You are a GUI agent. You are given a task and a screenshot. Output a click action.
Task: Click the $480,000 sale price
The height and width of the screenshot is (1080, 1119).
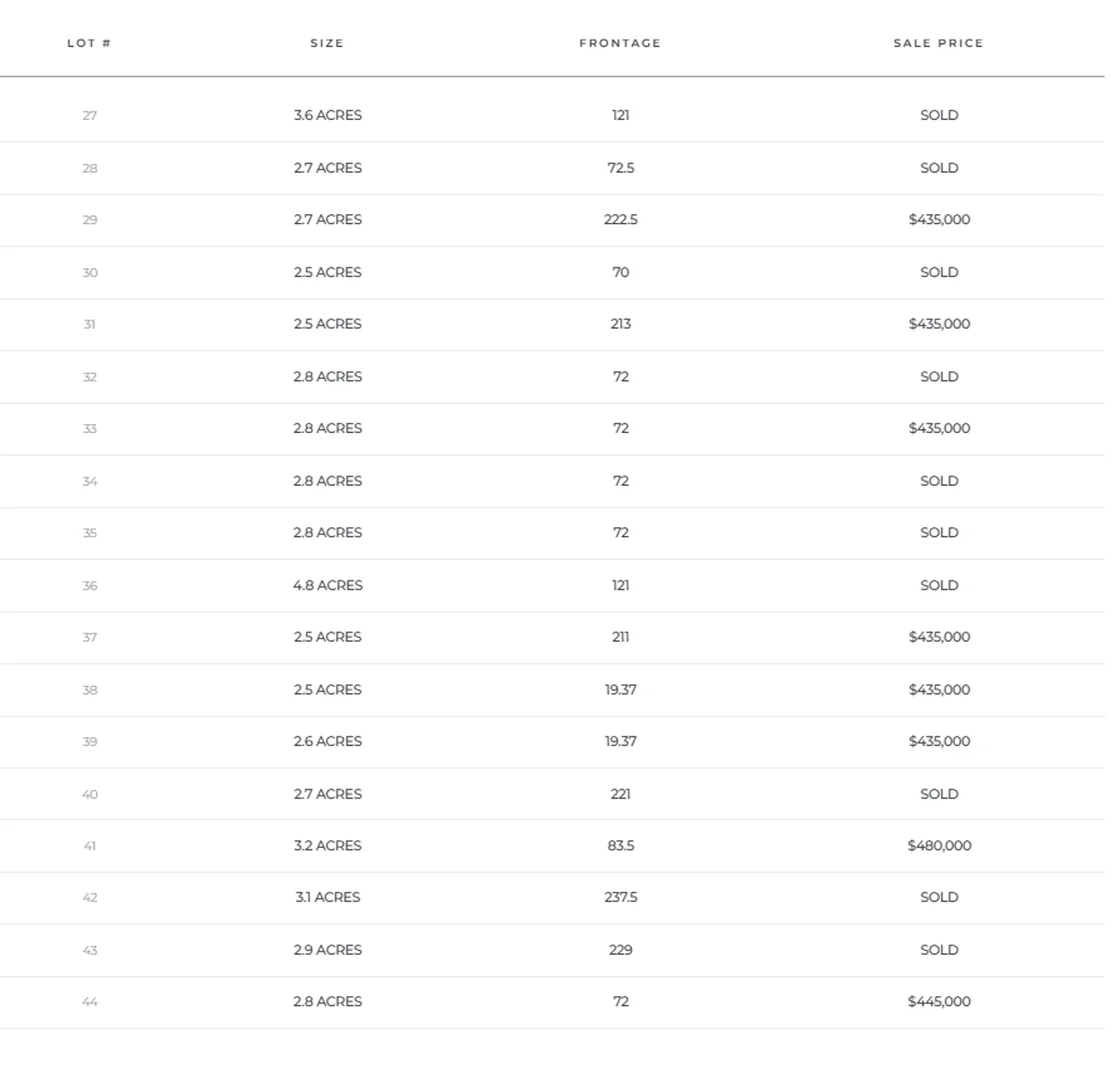tap(939, 846)
